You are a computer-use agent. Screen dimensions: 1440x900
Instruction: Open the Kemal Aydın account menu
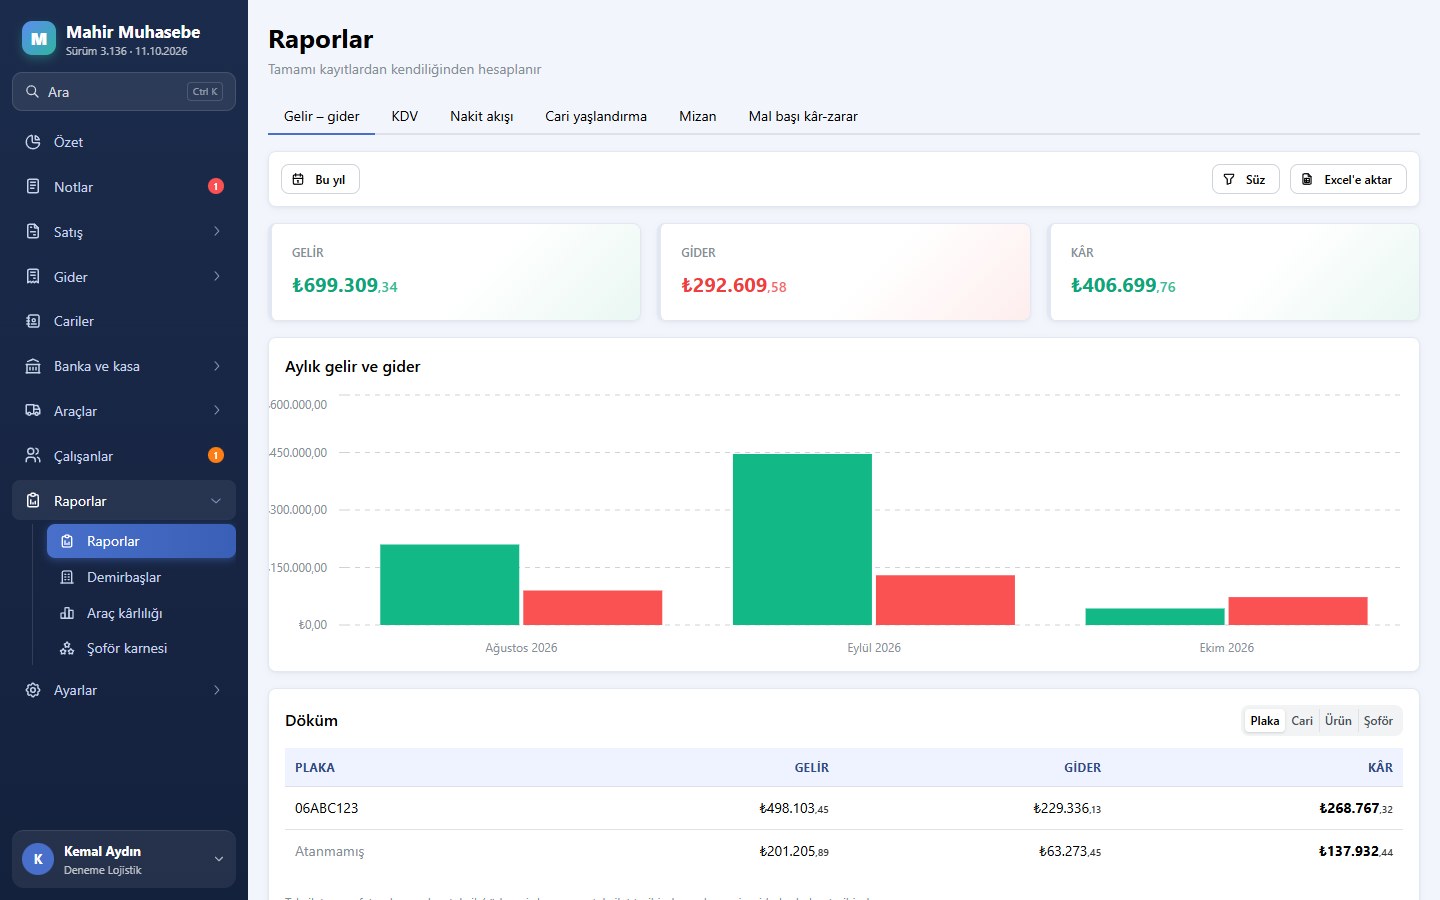(x=124, y=859)
